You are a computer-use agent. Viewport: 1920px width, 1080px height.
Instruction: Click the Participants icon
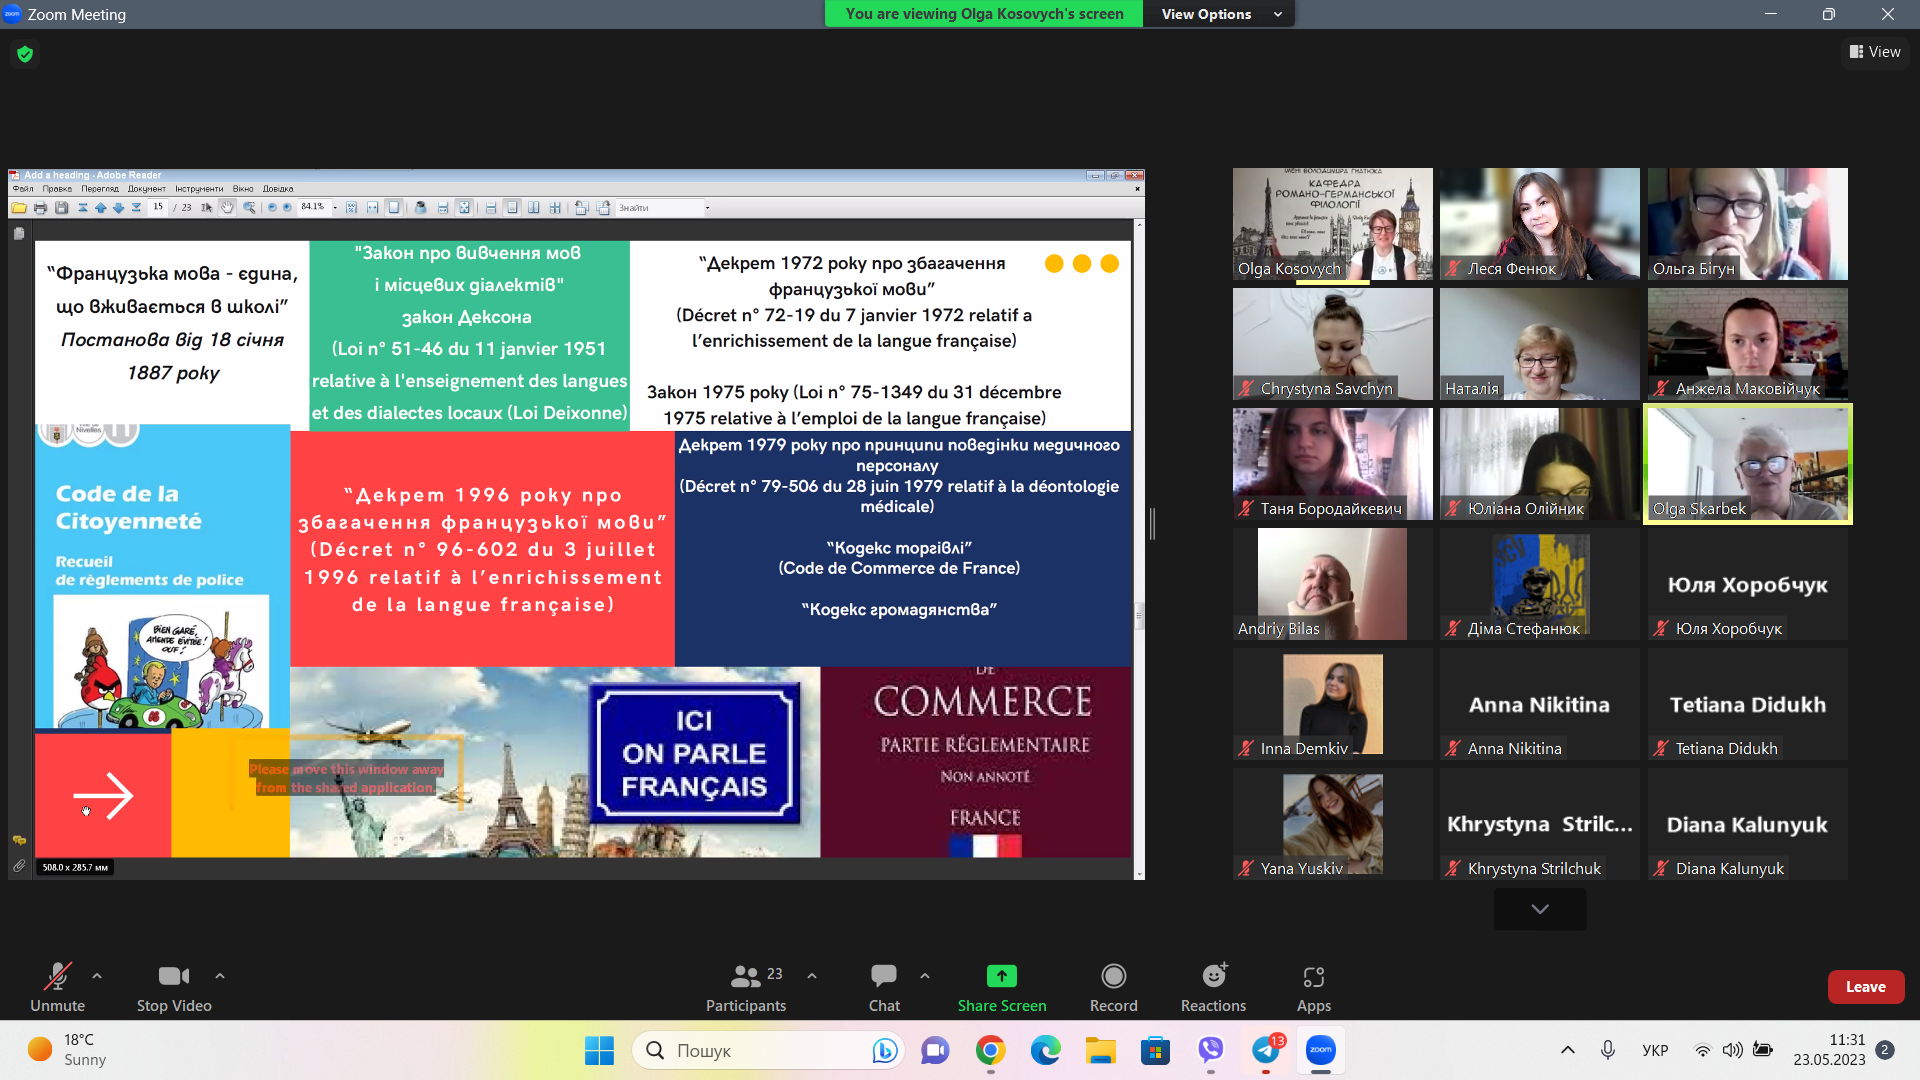coord(746,976)
